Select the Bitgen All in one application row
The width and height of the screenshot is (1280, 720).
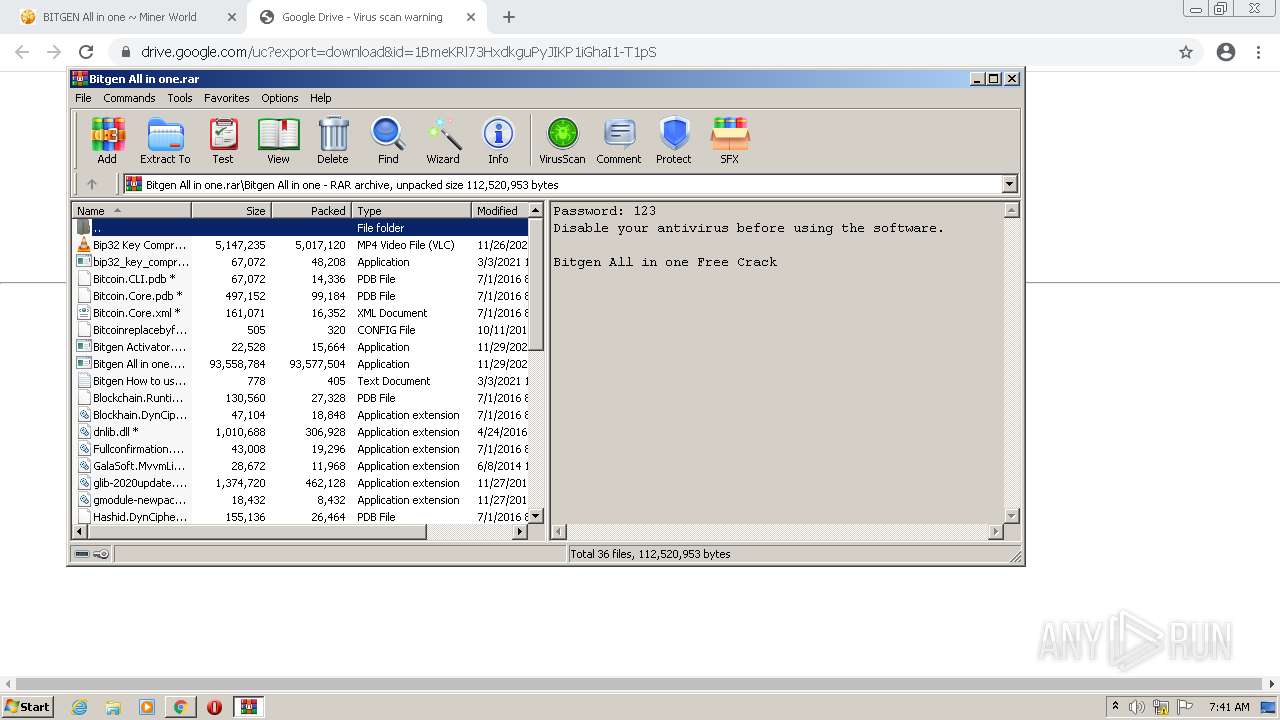(x=300, y=364)
